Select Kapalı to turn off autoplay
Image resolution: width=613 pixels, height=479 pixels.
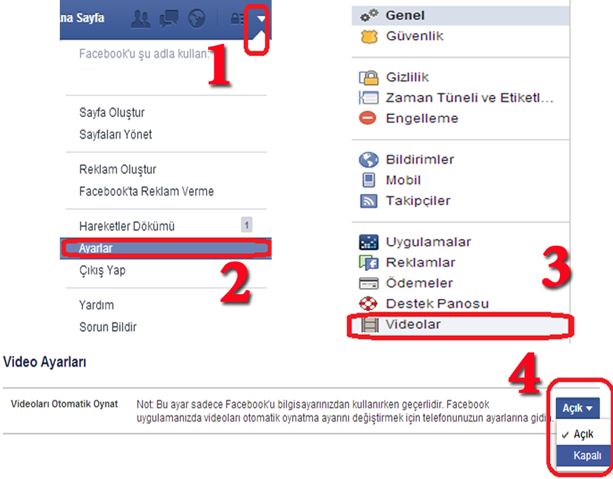point(584,456)
